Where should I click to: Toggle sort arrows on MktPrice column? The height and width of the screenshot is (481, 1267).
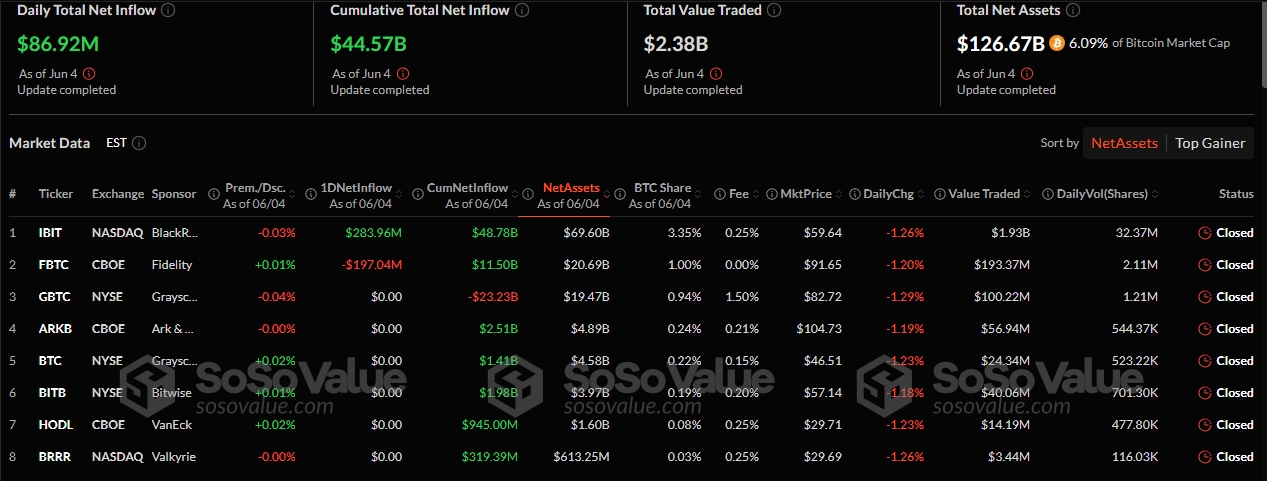[x=838, y=194]
